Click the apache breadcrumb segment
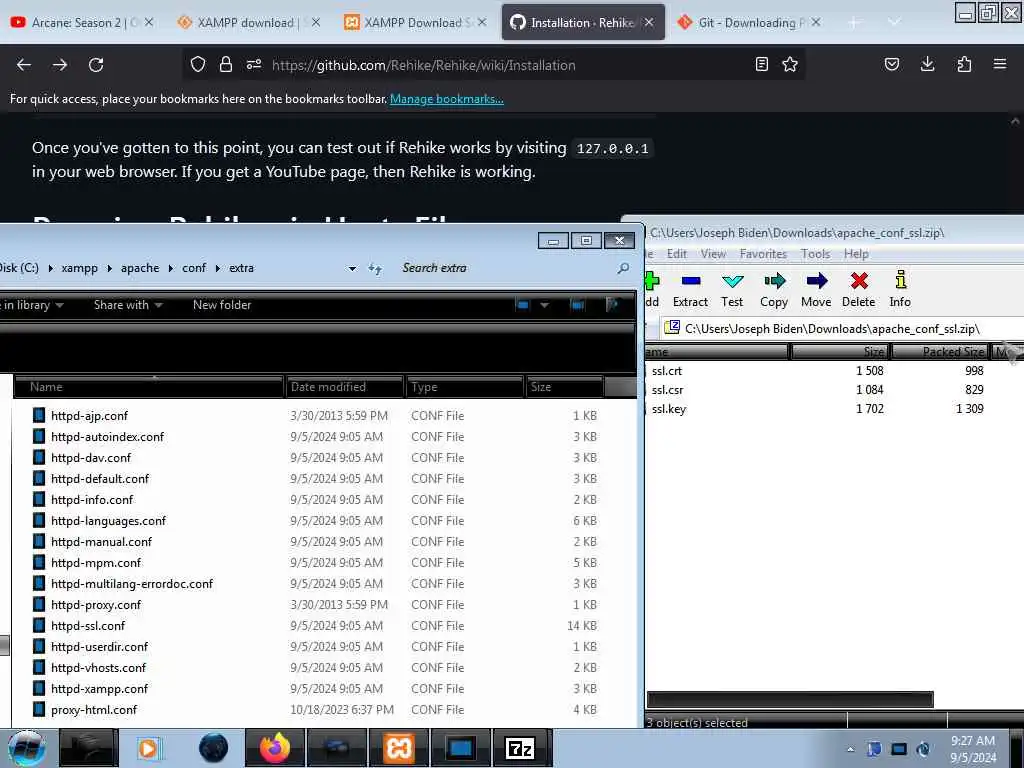 (140, 268)
